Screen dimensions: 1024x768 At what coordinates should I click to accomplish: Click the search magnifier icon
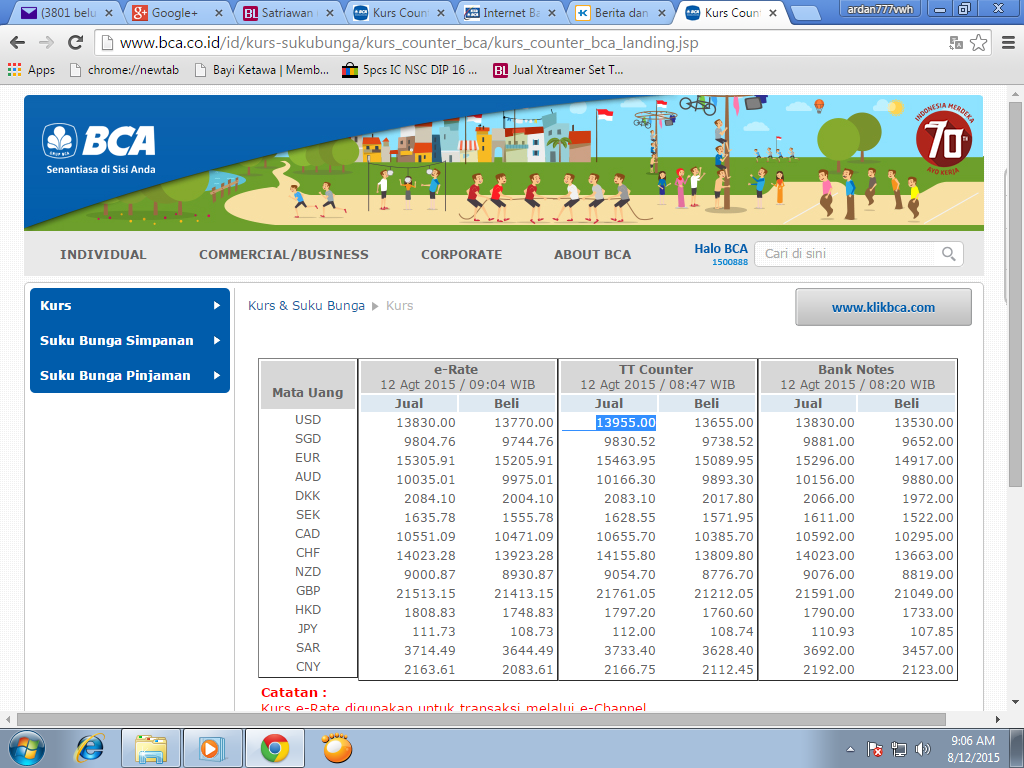(948, 253)
